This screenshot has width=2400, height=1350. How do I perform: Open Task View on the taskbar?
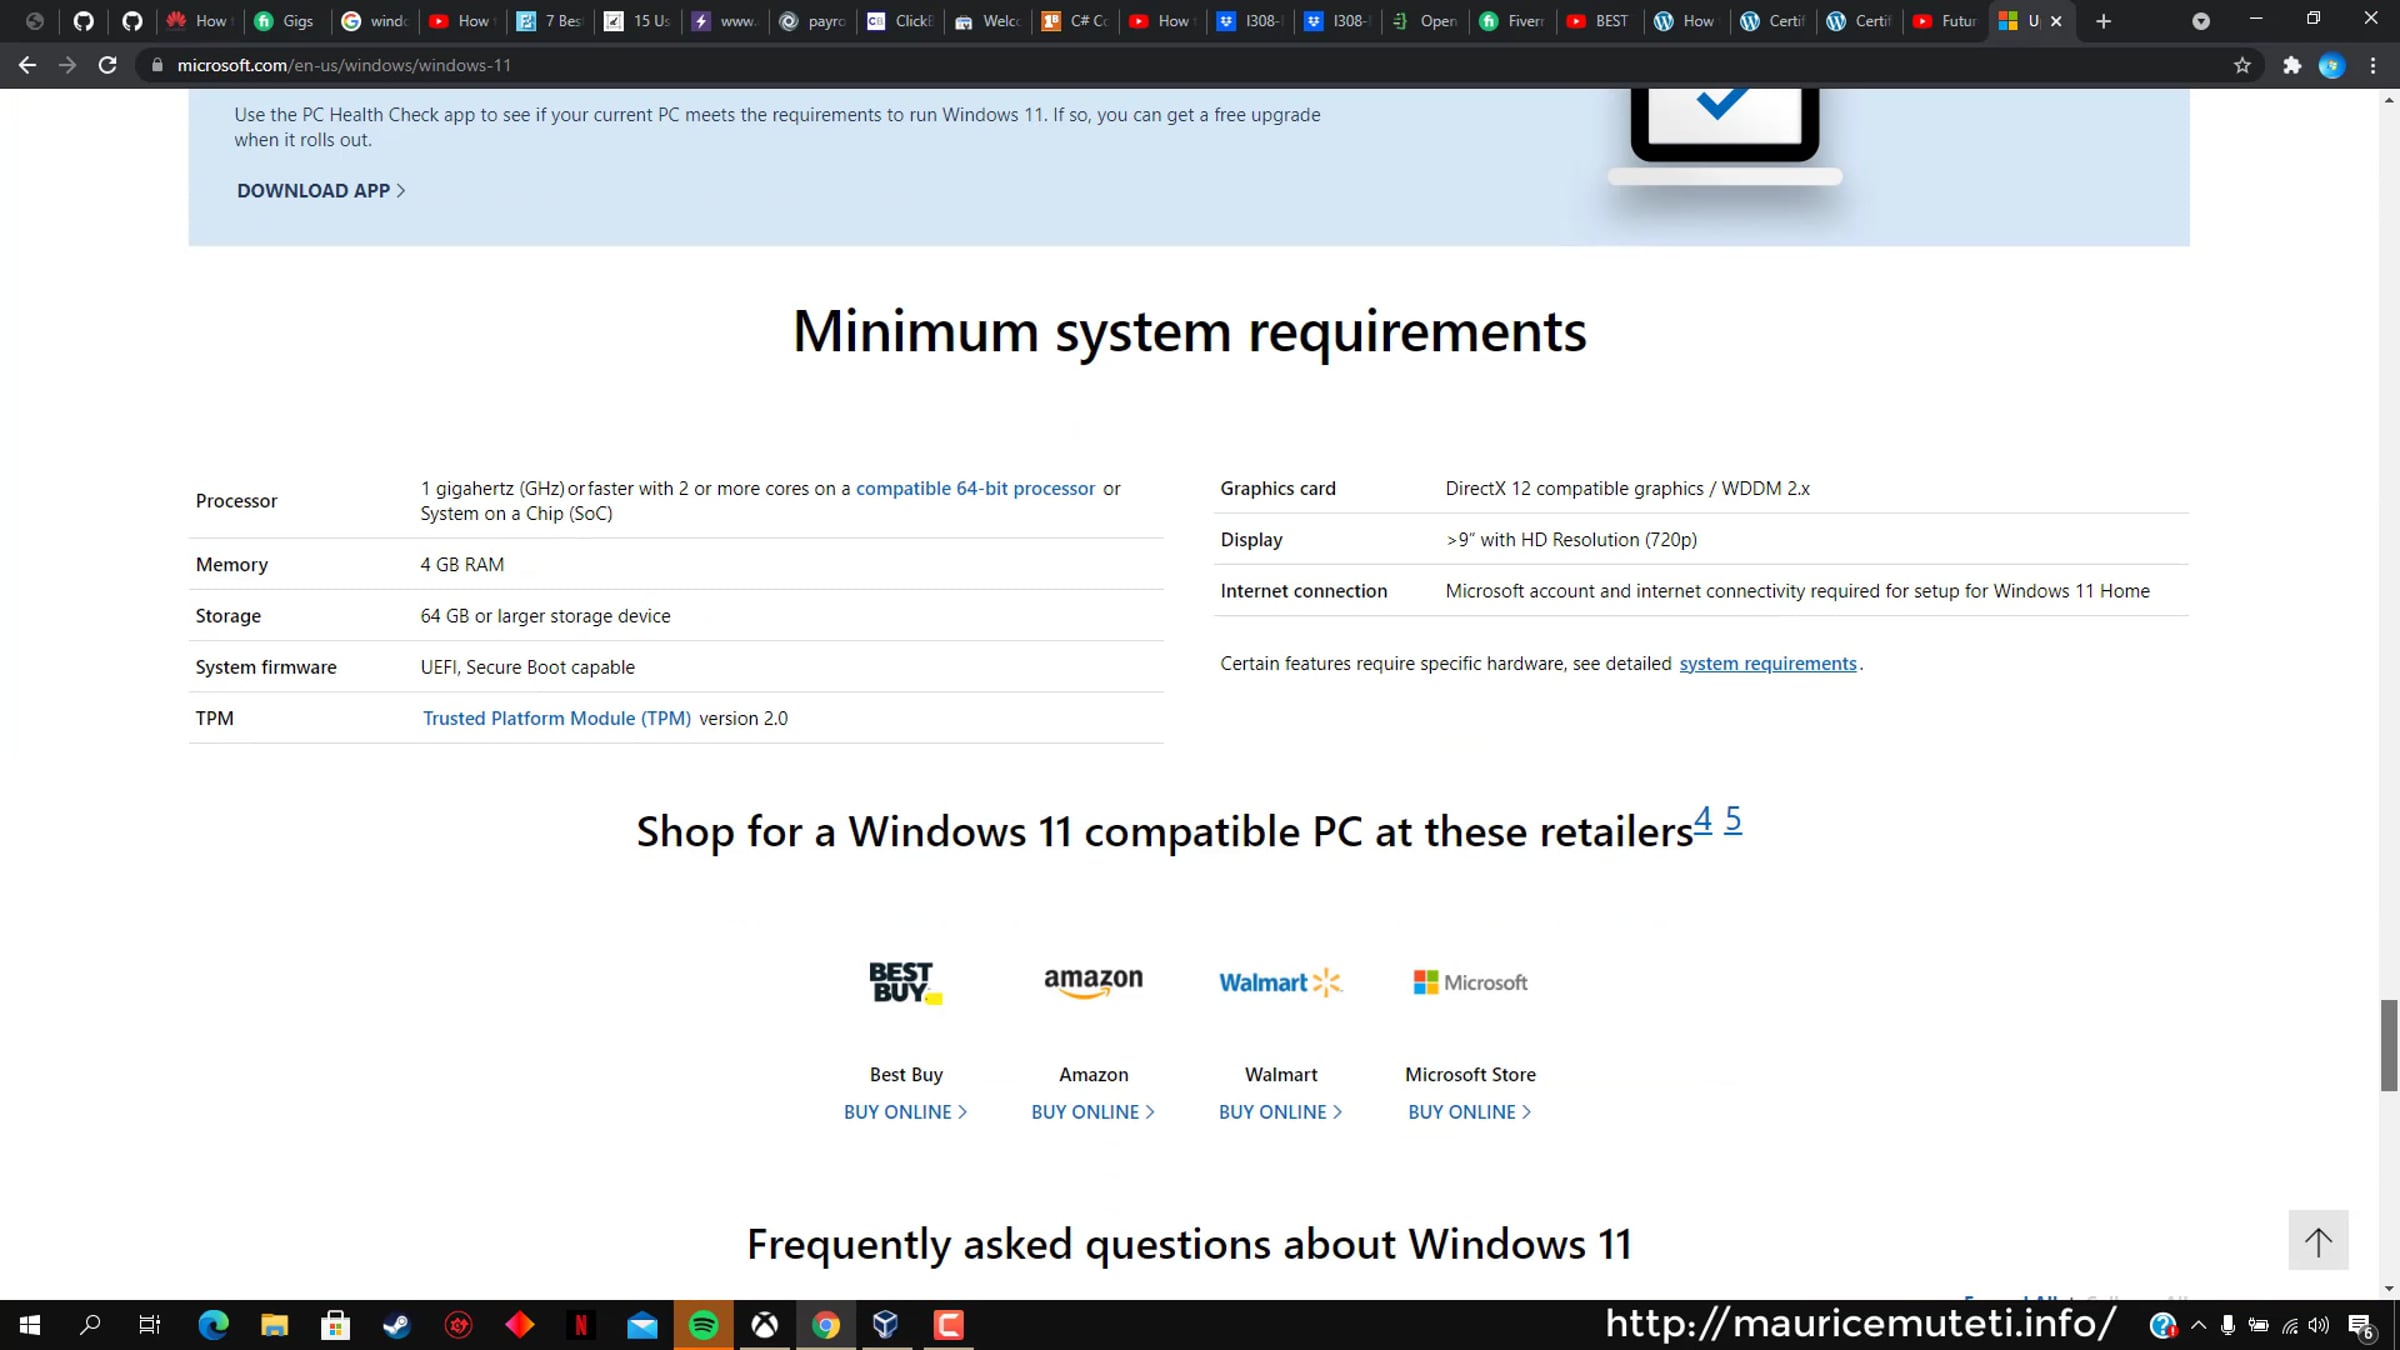click(150, 1325)
